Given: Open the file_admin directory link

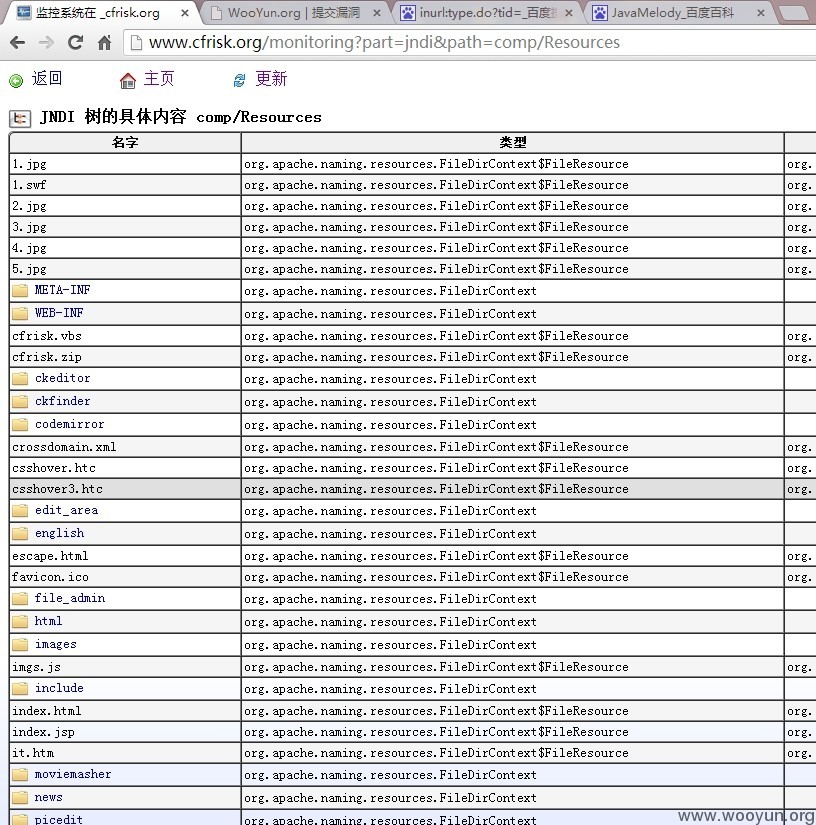Looking at the screenshot, I should [70, 598].
